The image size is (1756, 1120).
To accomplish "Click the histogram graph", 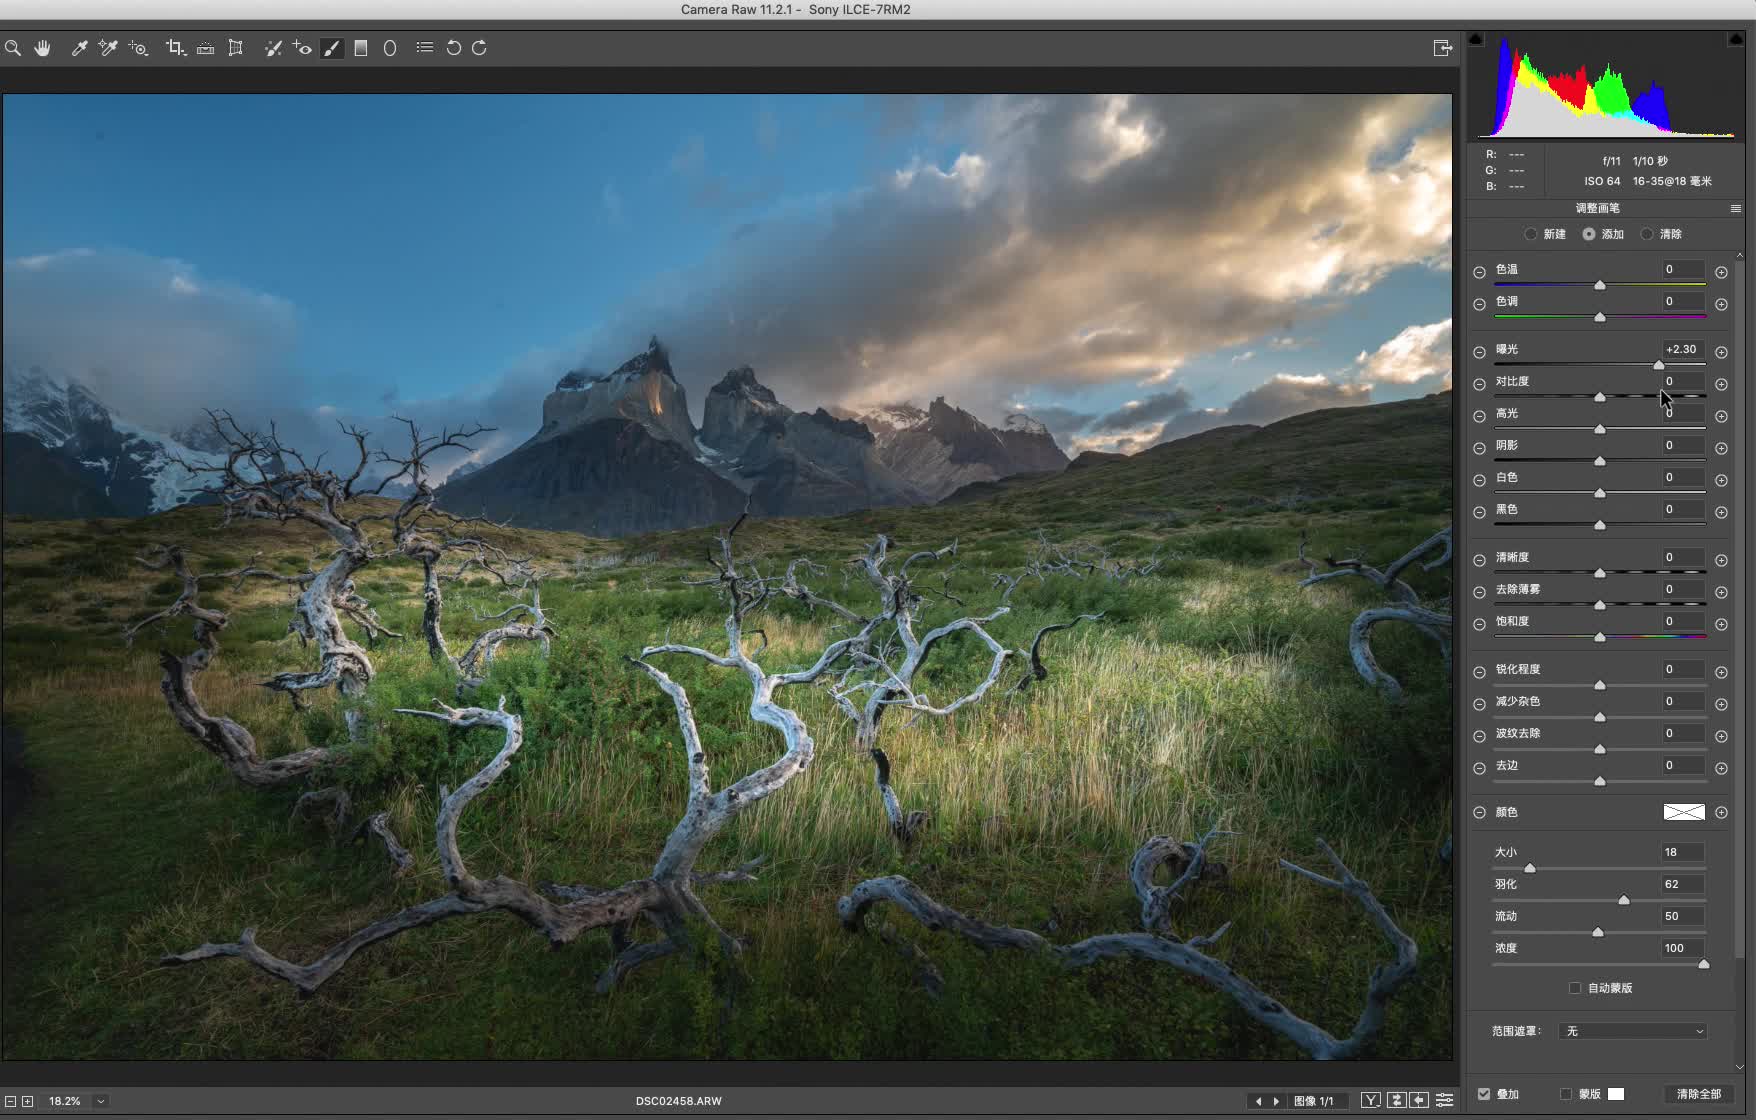I will pos(1606,88).
